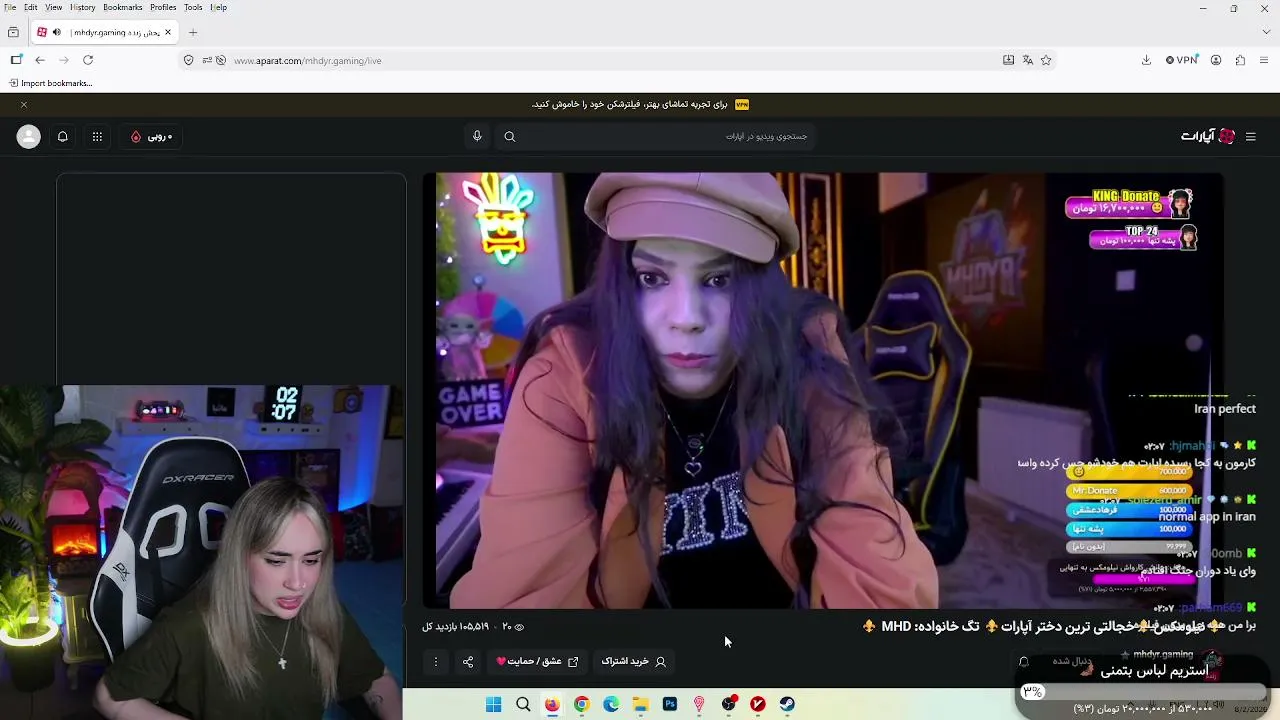Click the Aparat search magnifier icon
The image size is (1280, 720).
510,137
